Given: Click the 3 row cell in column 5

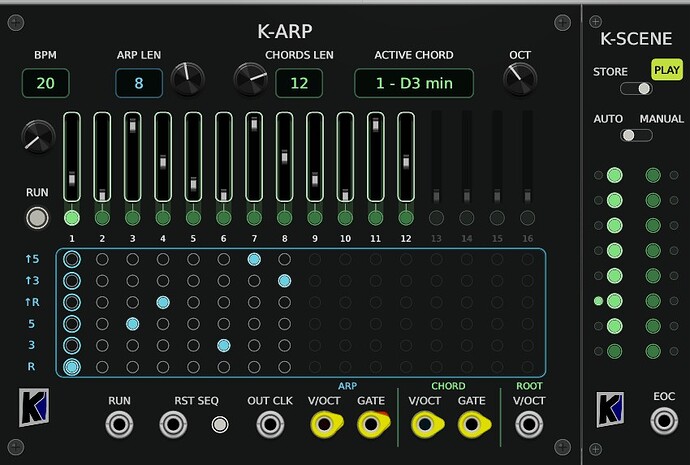Looking at the screenshot, I should tap(193, 345).
